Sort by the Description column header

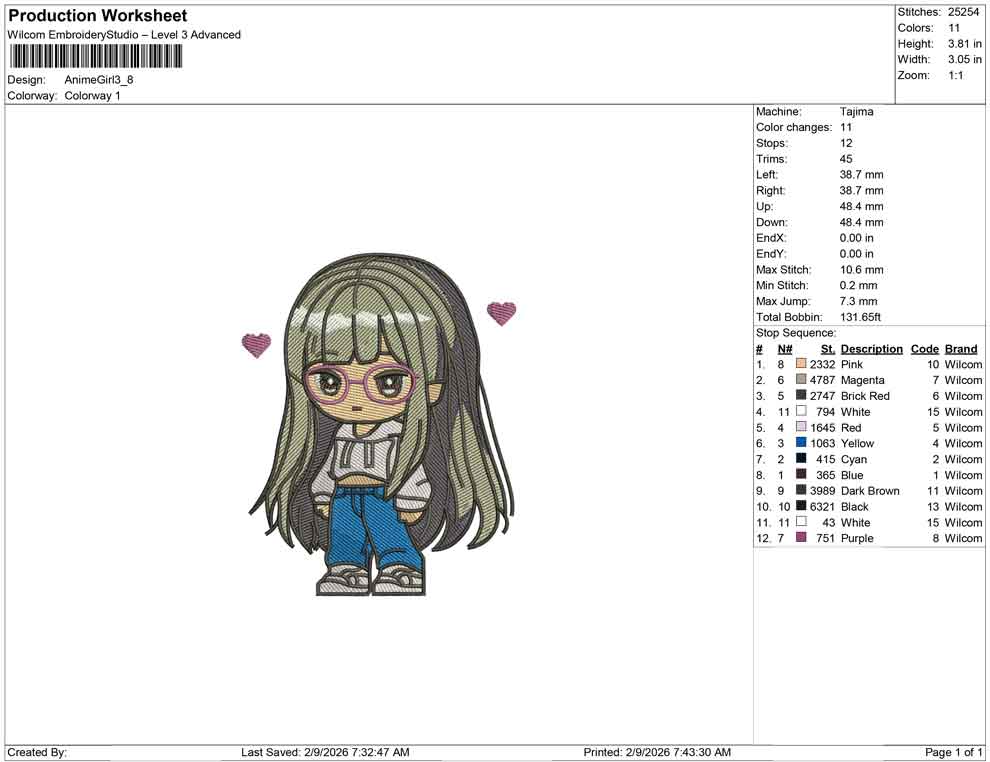click(871, 348)
